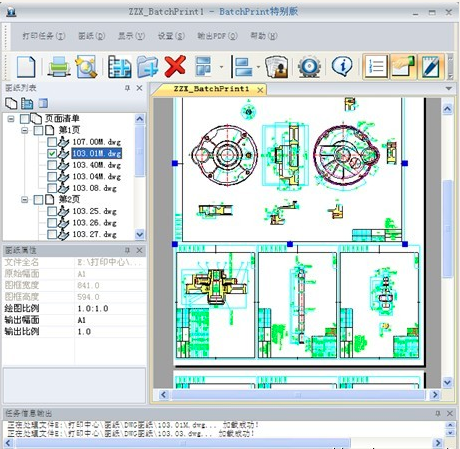Collapse the 第2页 tree node
Viewport: 460px width, 449px height.
click(24, 199)
